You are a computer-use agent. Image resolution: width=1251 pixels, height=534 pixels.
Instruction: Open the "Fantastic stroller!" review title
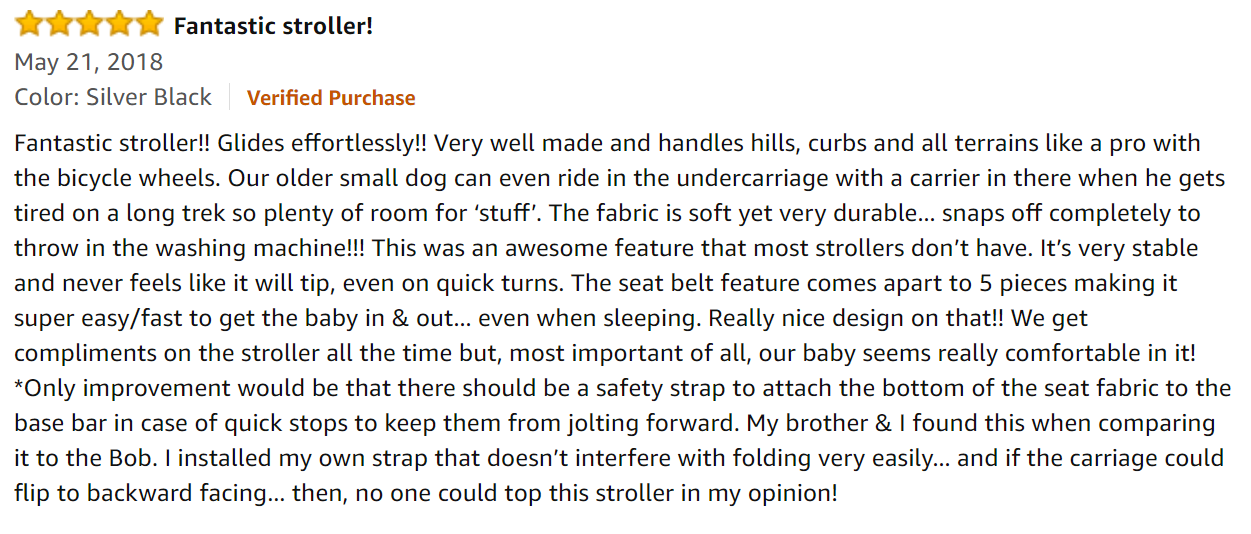coord(273,25)
